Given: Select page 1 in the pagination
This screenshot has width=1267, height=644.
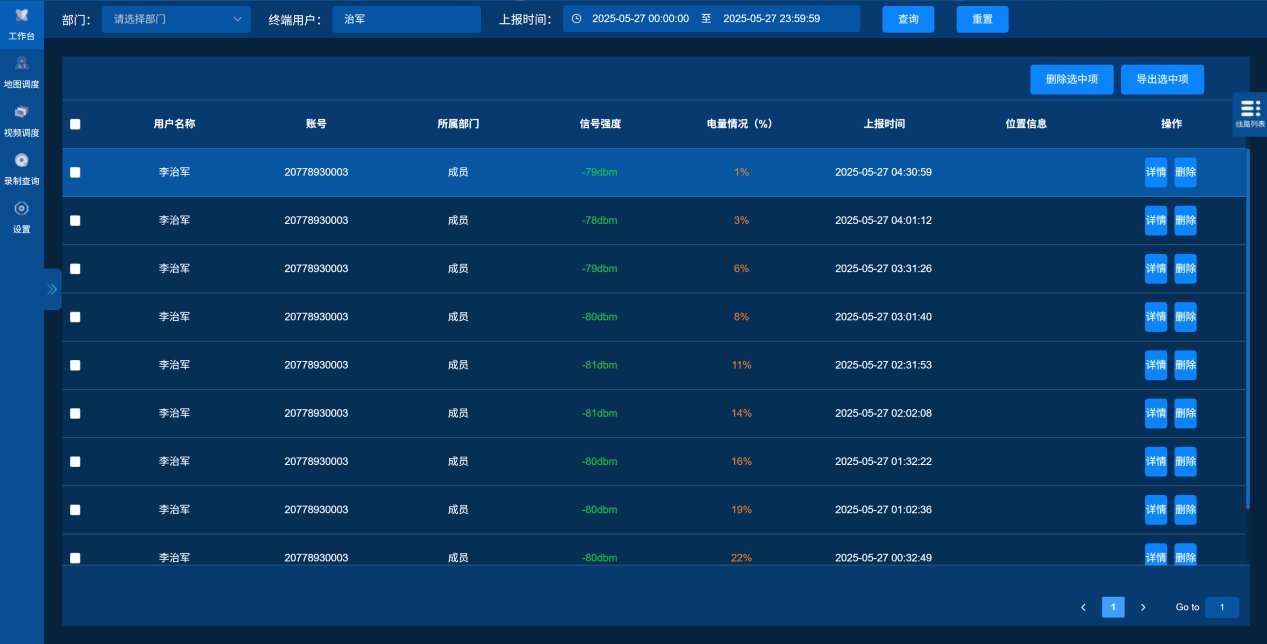Looking at the screenshot, I should pyautogui.click(x=1113, y=607).
